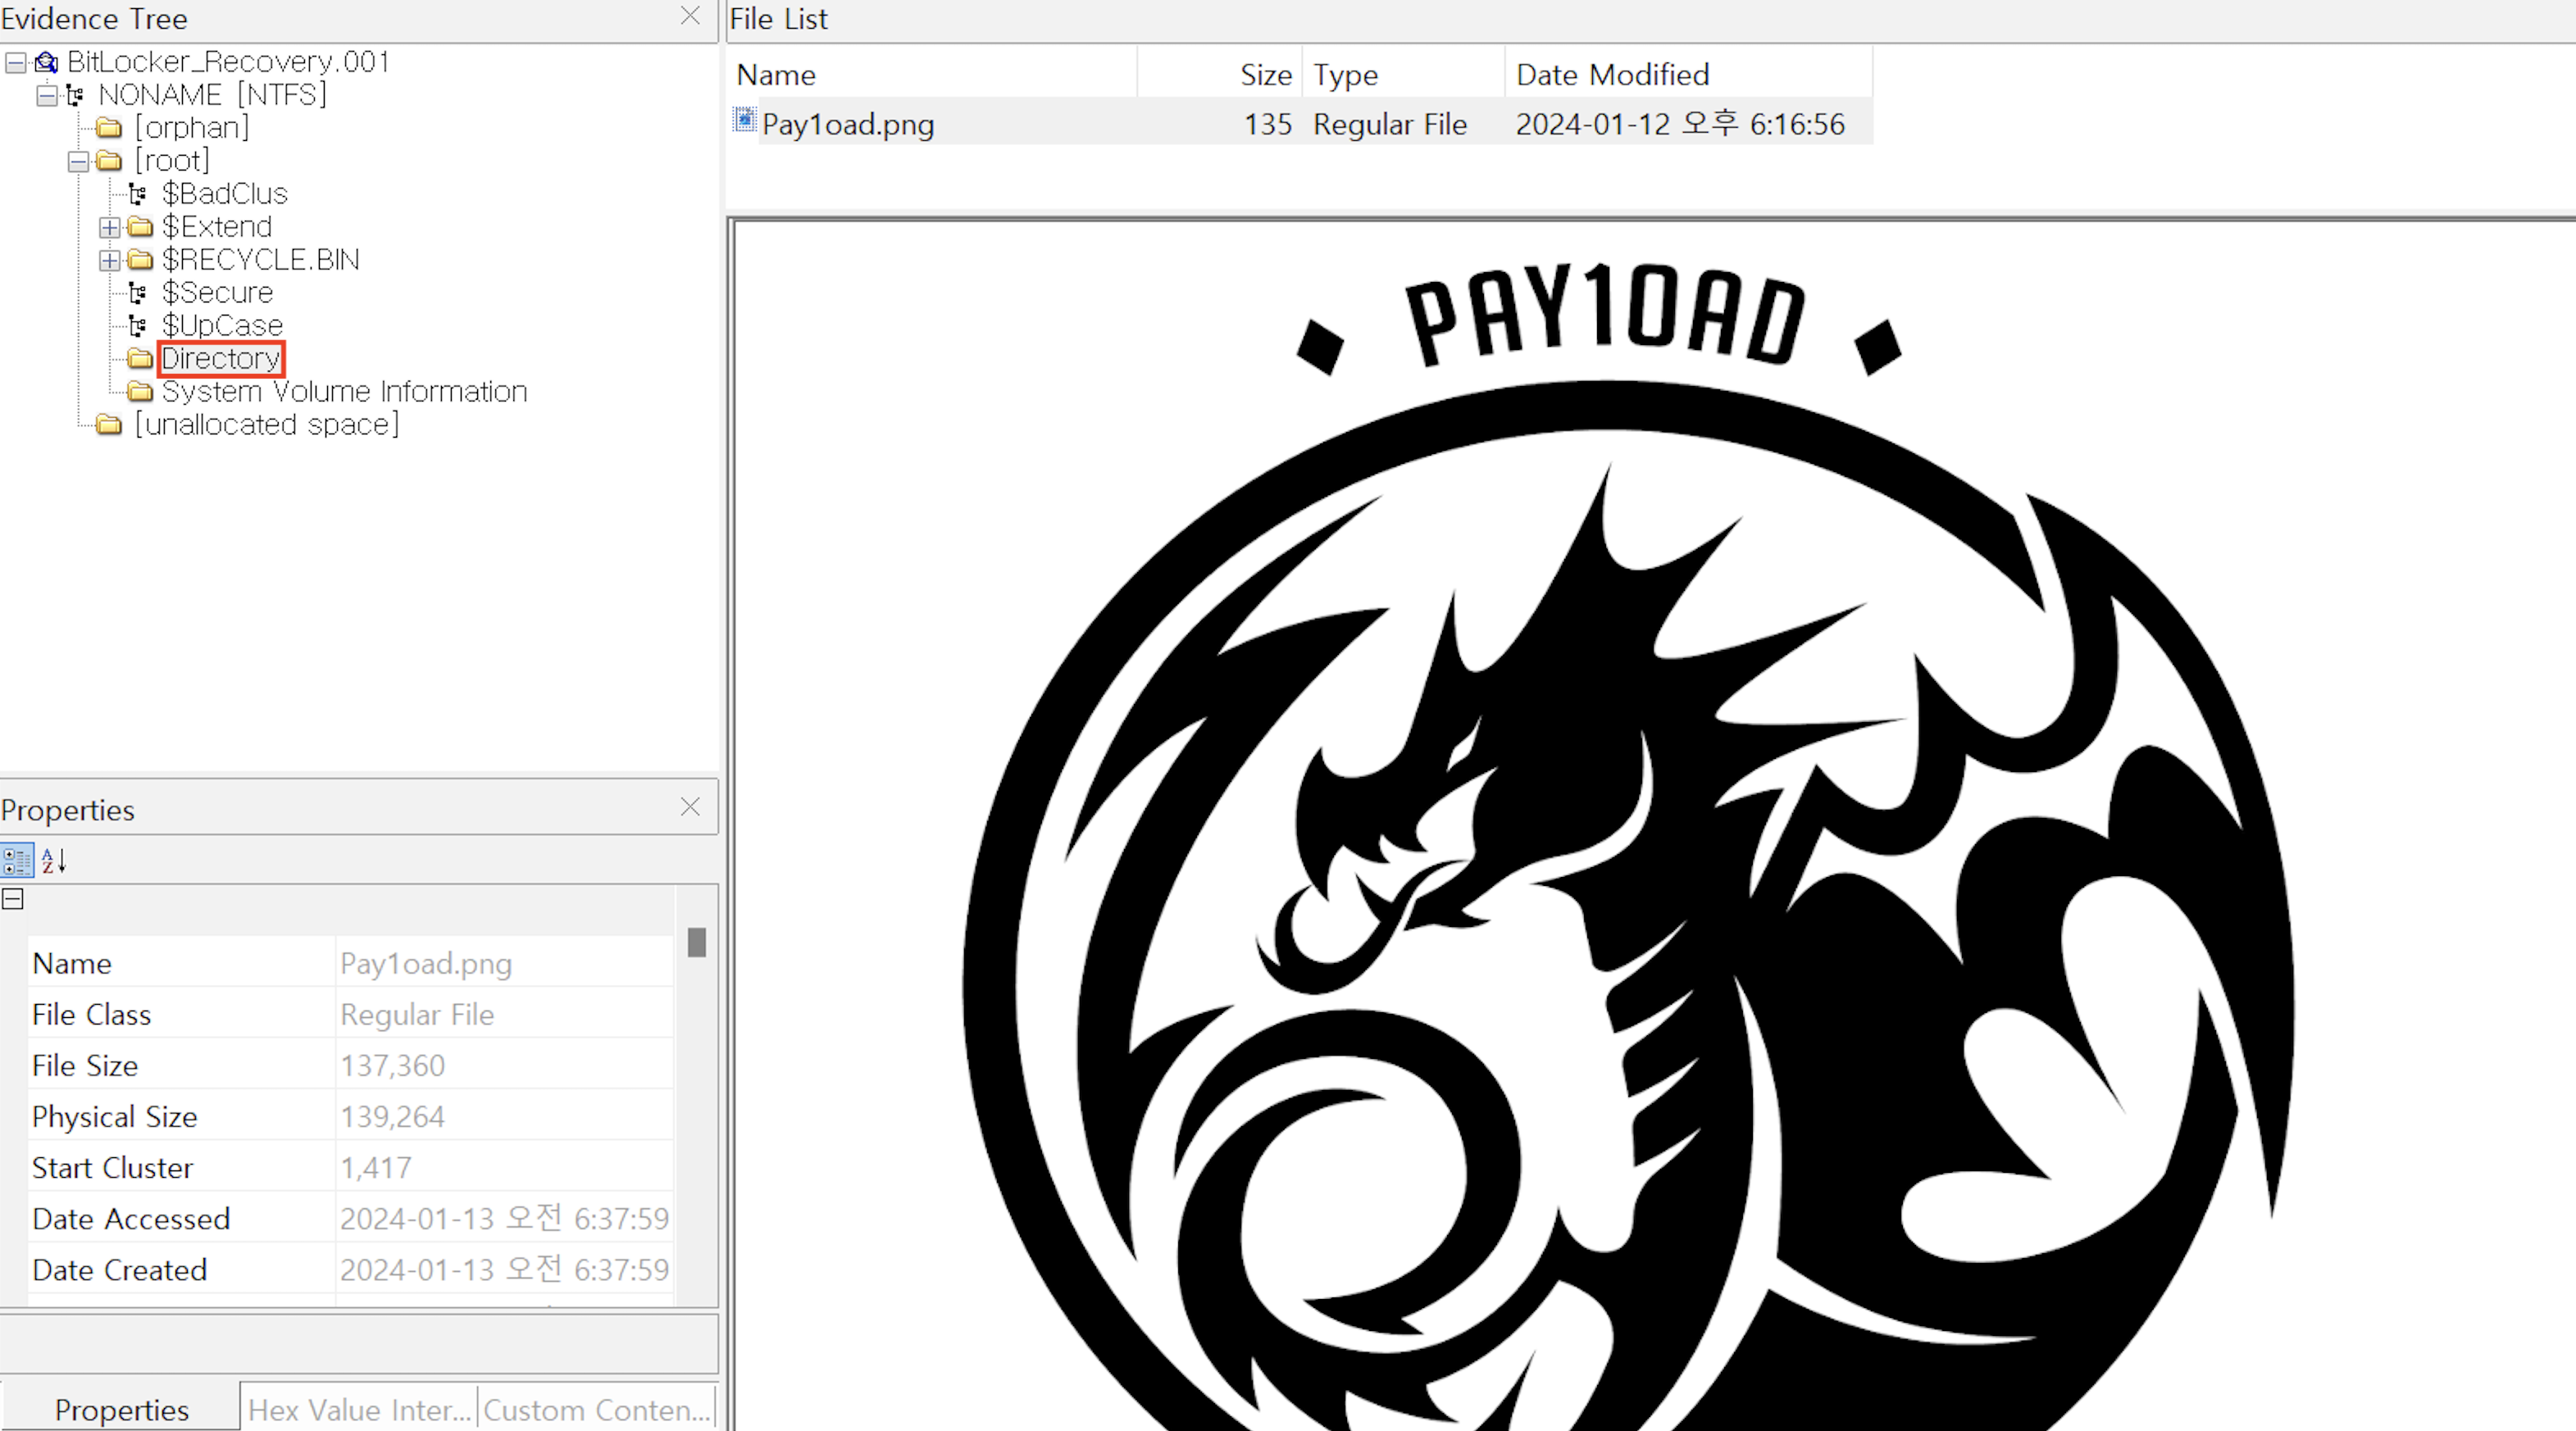
Task: Collapse the properties group section
Action: click(13, 899)
